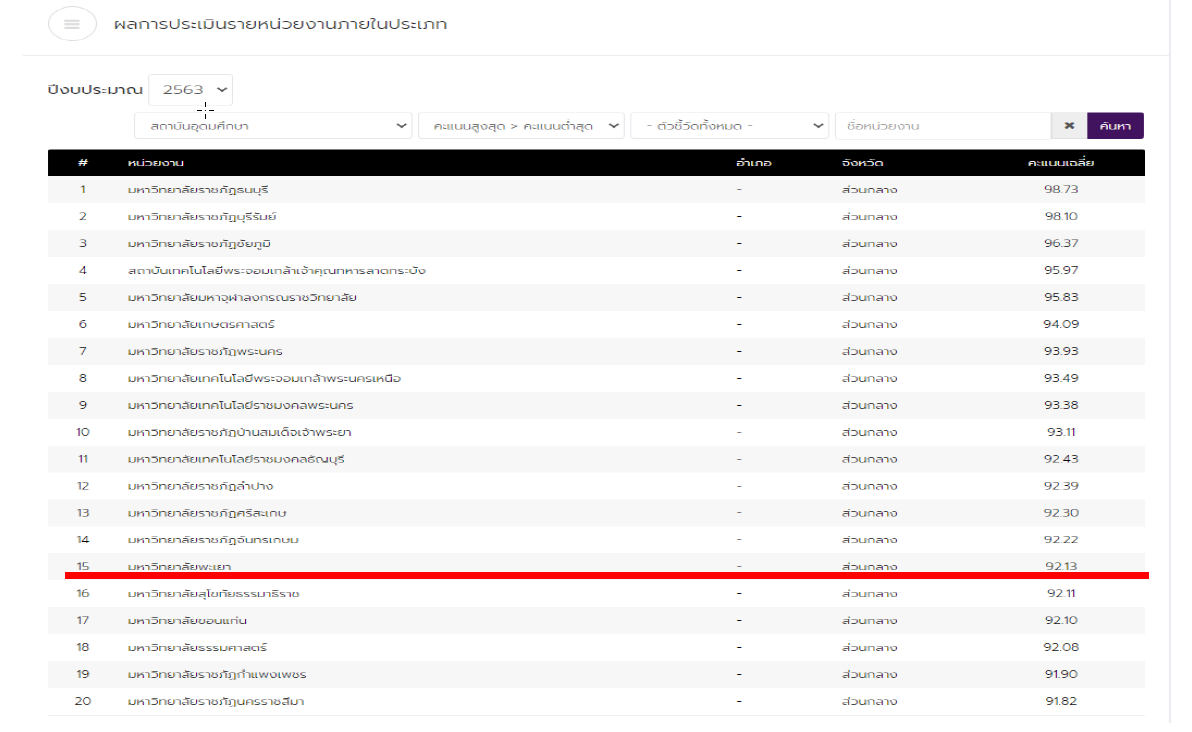The width and height of the screenshot is (1192, 732).
Task: Focus the ชื่อหน่วยงาน search field
Action: click(x=943, y=126)
